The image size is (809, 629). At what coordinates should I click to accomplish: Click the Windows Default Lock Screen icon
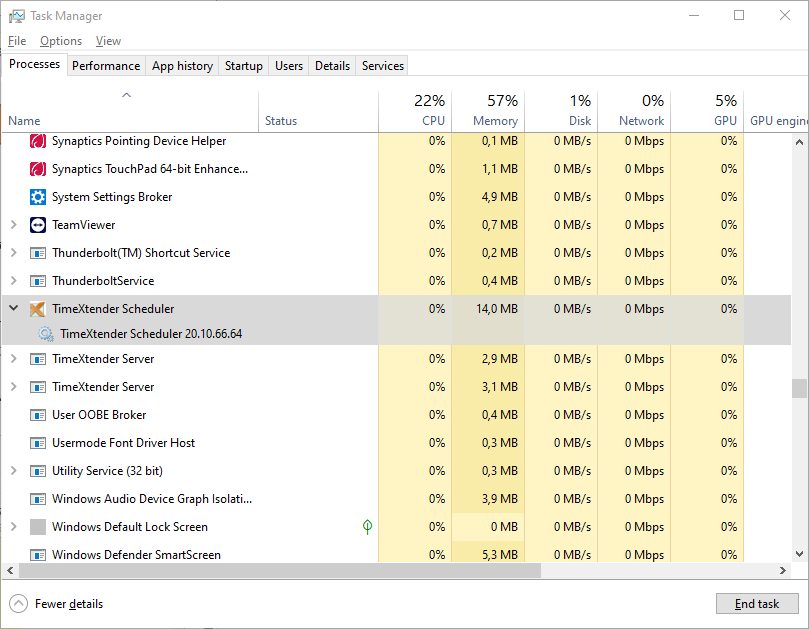click(x=38, y=527)
